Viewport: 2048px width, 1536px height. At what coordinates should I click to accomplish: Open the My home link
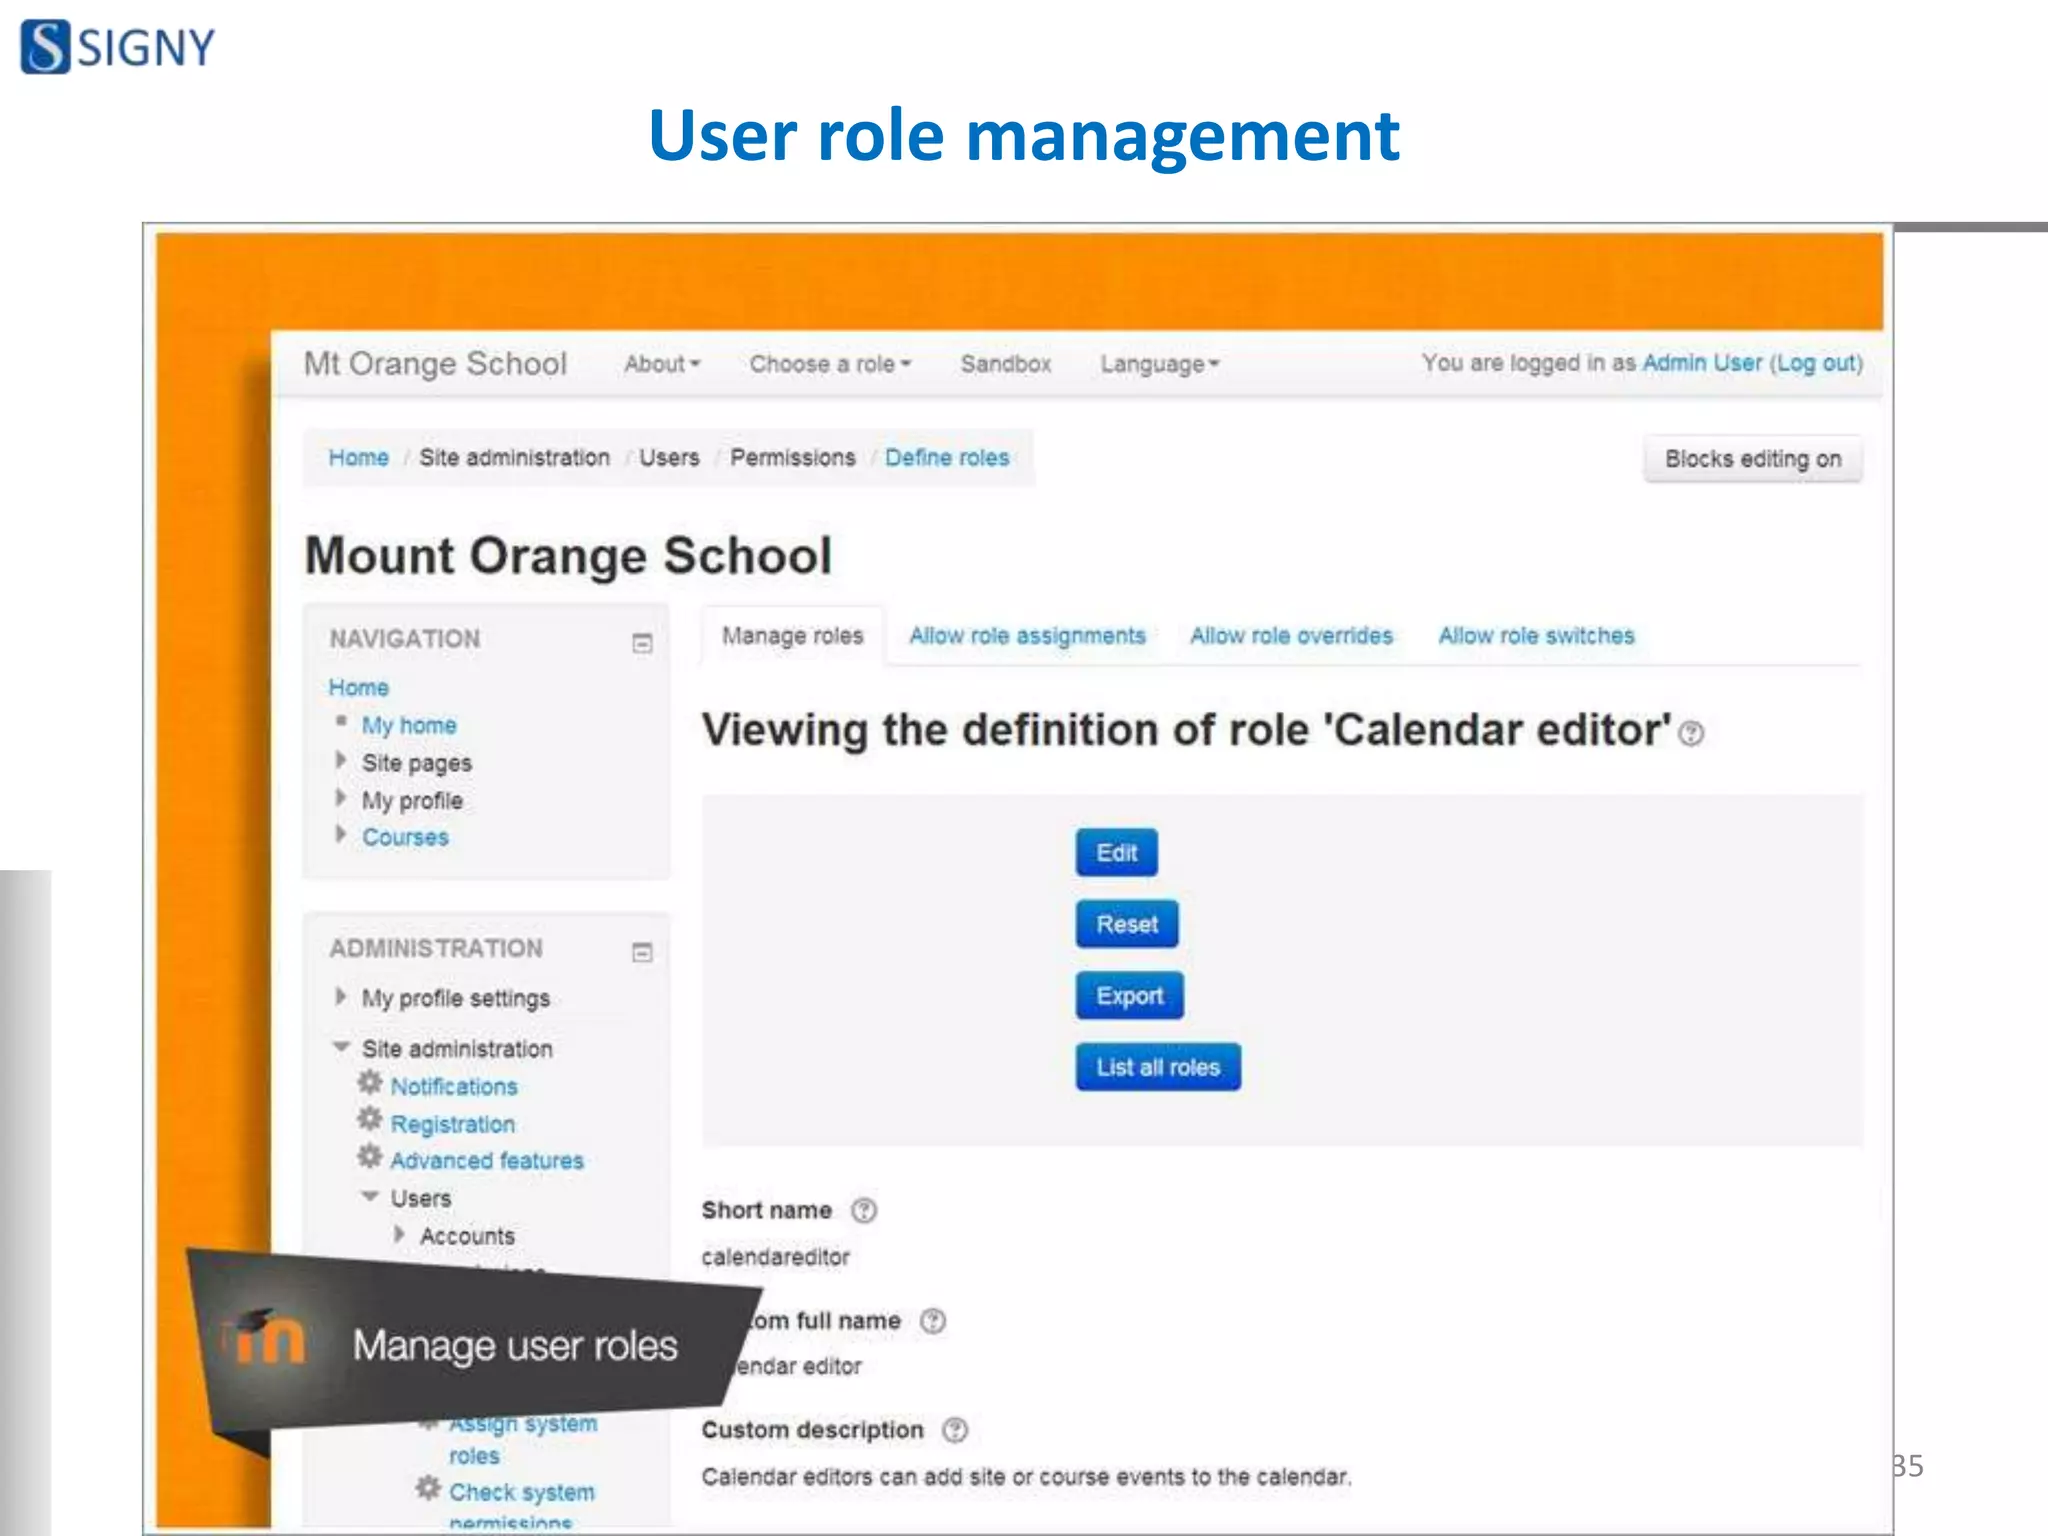[409, 725]
